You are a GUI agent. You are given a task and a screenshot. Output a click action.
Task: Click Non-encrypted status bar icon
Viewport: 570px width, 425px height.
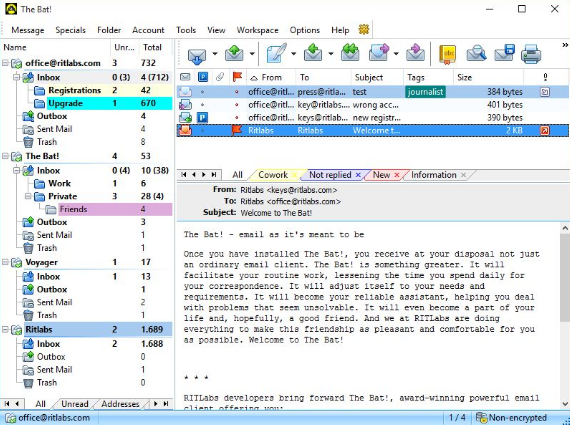pyautogui.click(x=481, y=418)
